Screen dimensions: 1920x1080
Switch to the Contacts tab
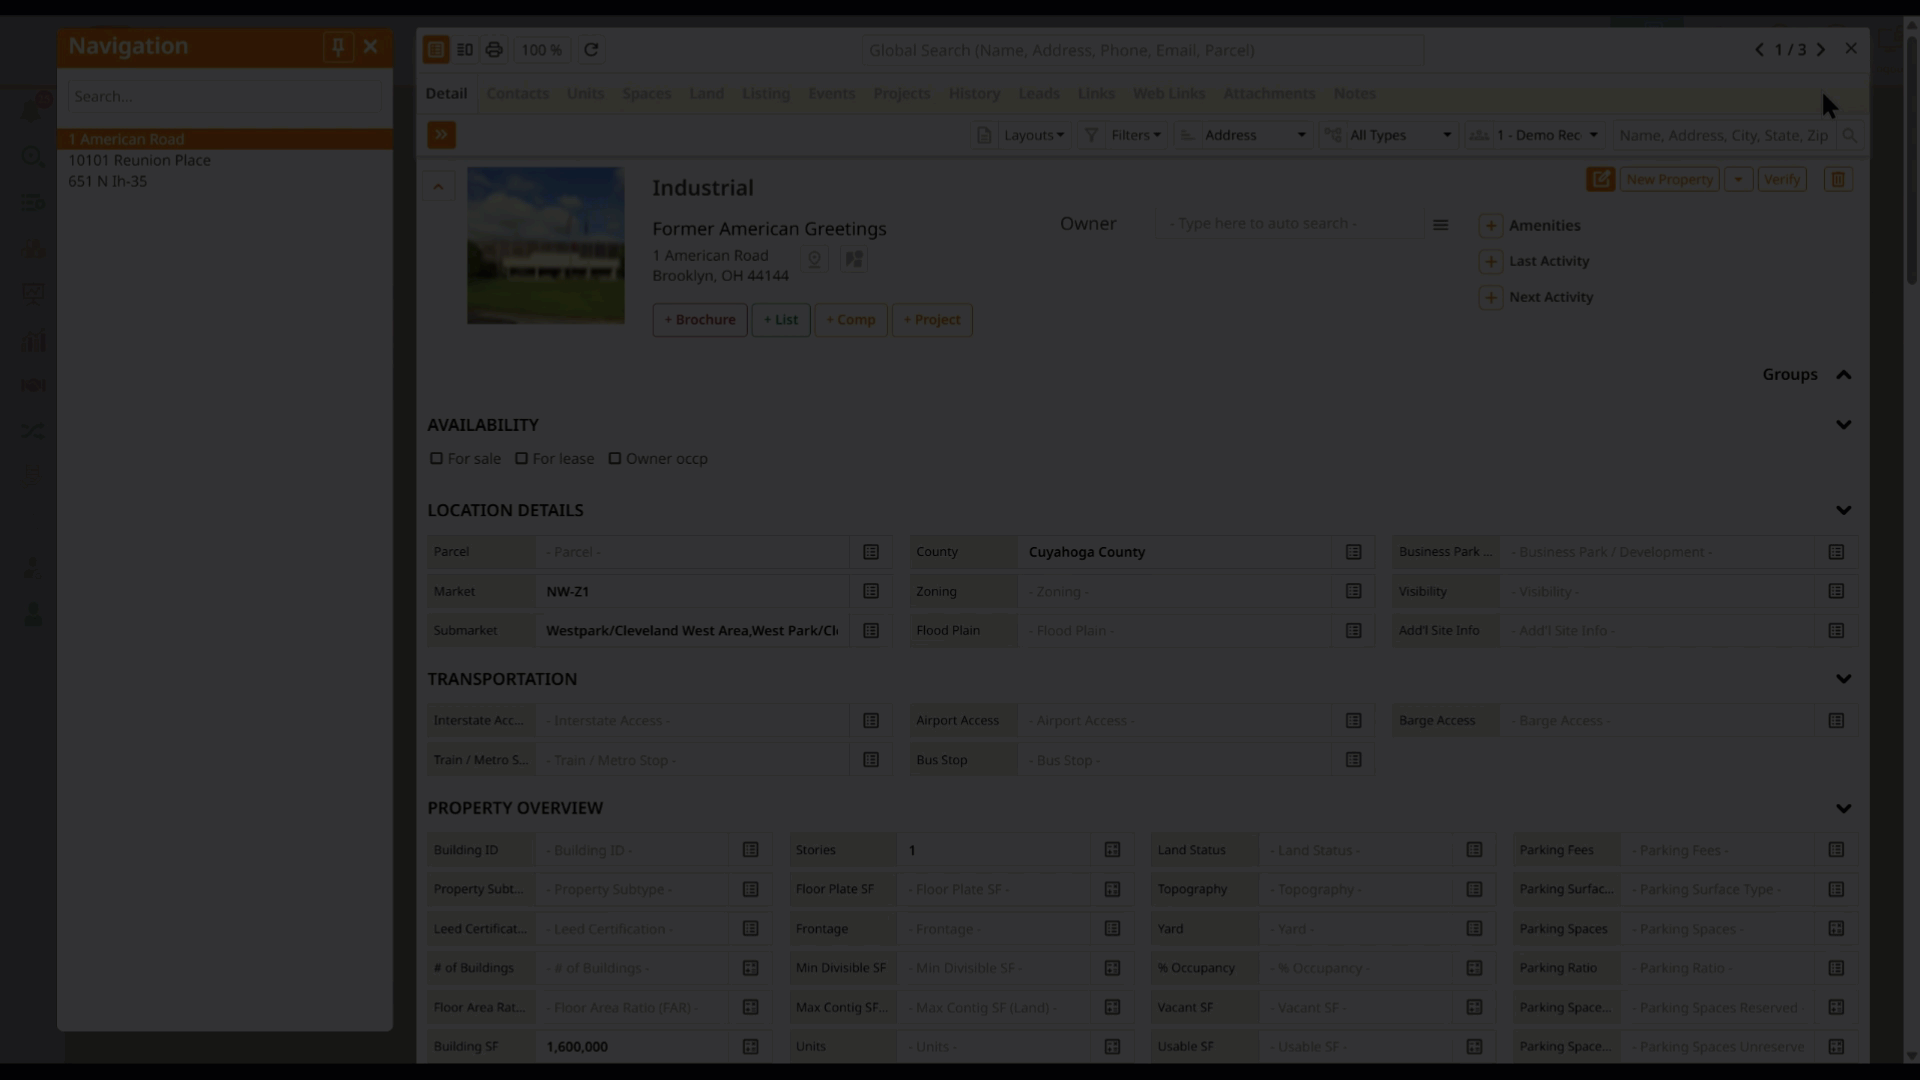(x=517, y=94)
